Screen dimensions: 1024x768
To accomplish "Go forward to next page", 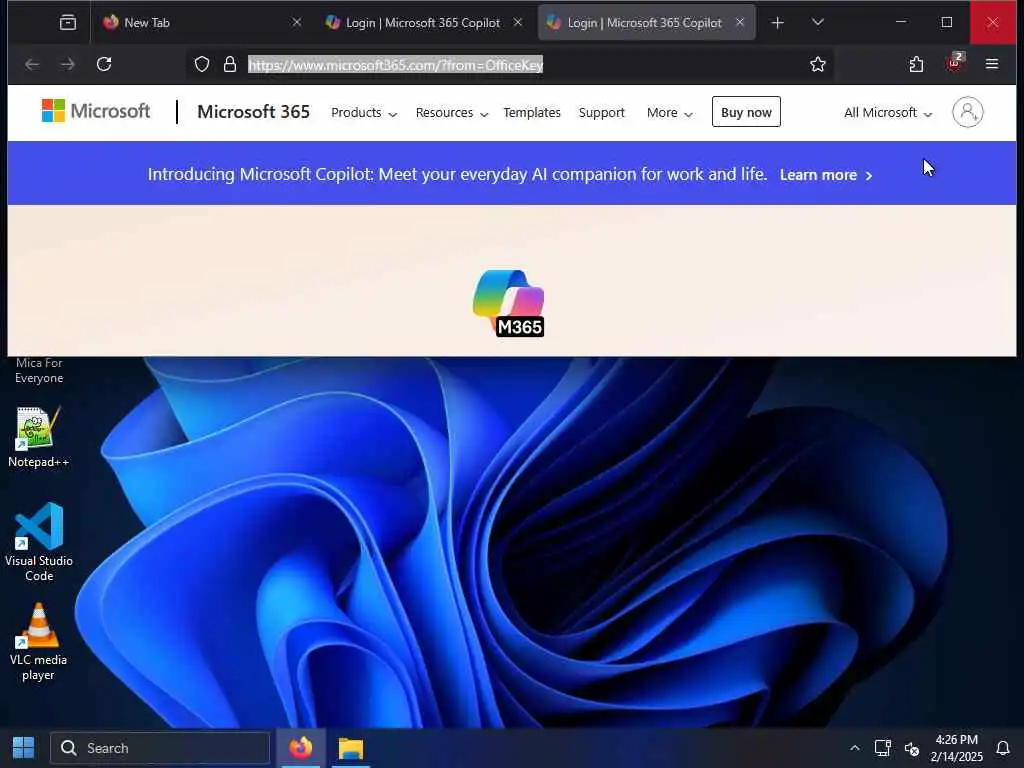I will click(x=67, y=64).
